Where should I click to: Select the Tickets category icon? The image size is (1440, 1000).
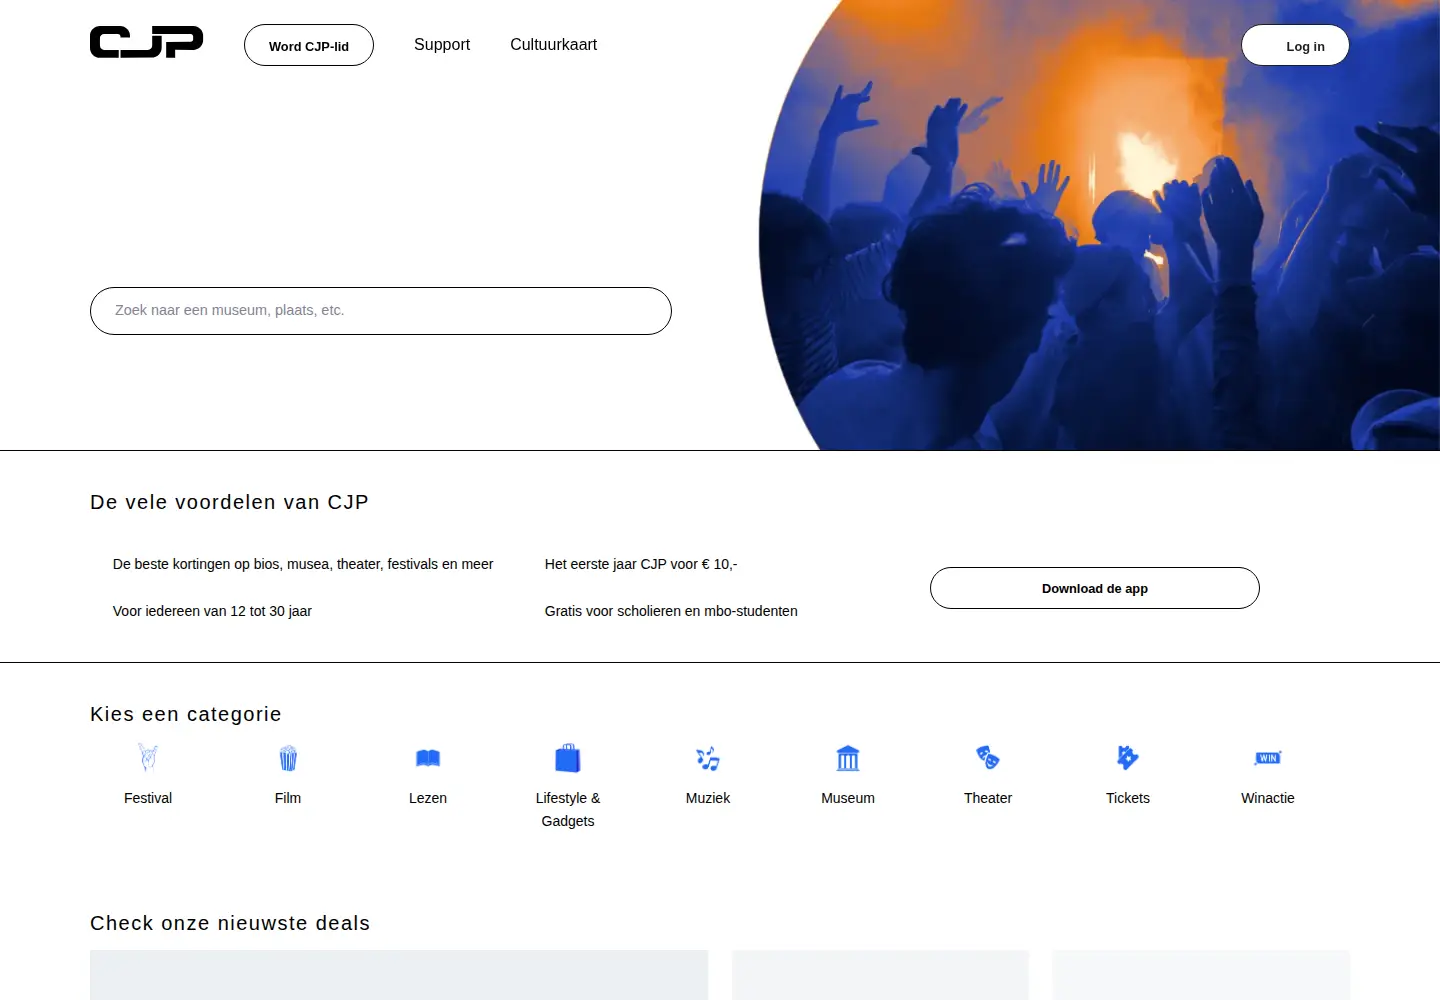pyautogui.click(x=1128, y=757)
